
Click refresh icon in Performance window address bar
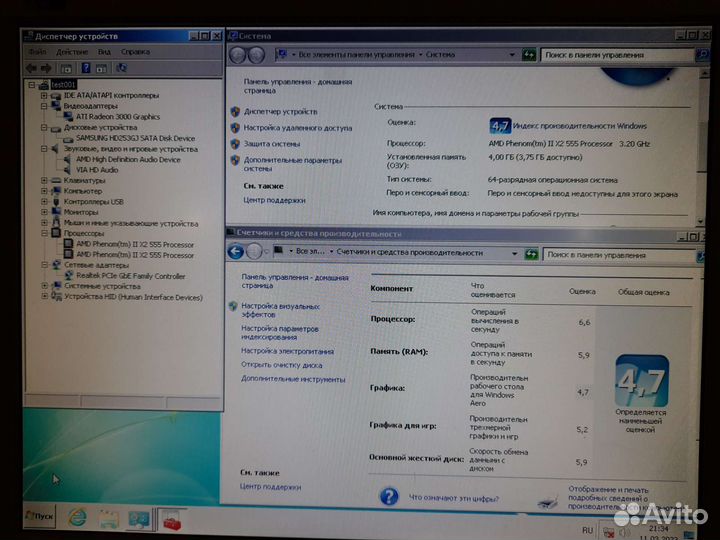(x=531, y=254)
